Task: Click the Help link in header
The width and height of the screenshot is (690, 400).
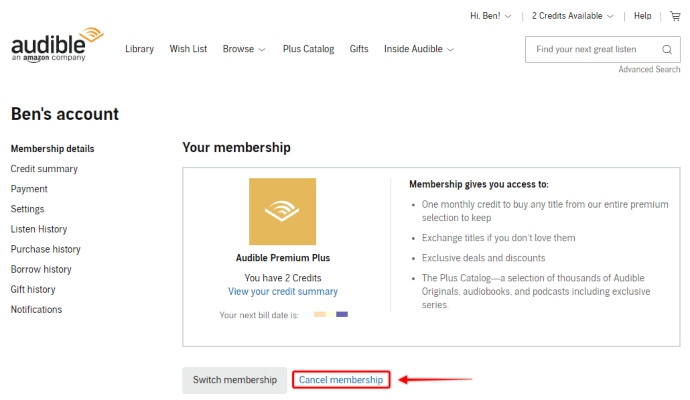Action: (x=642, y=16)
